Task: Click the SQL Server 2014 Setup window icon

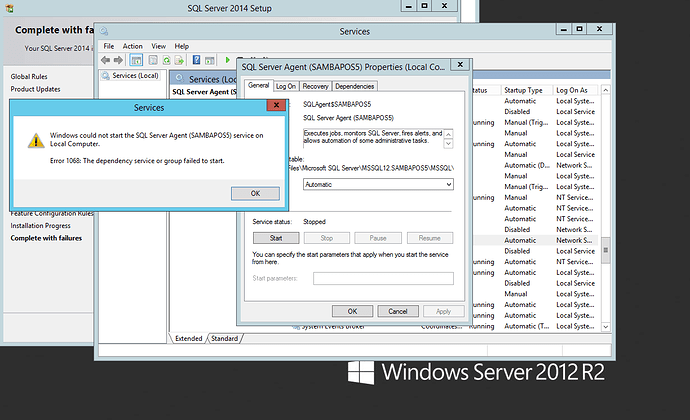Action: pyautogui.click(x=10, y=8)
